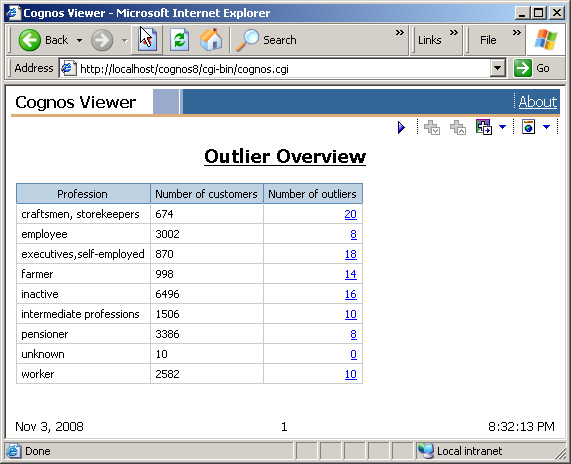The height and width of the screenshot is (464, 571).
Task: Open outliers link 18 for executives,self-employed
Action: [x=350, y=254]
